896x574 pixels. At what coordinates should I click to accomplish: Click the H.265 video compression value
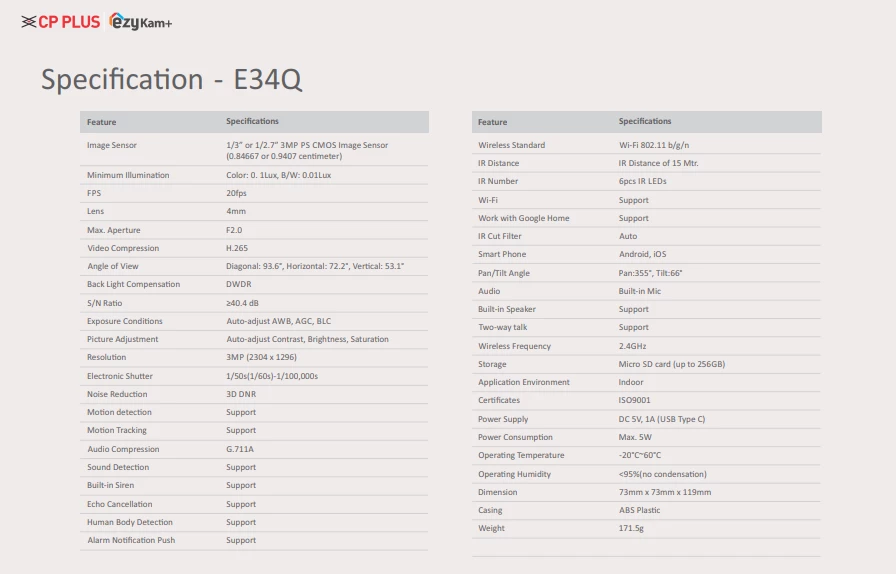coord(237,248)
